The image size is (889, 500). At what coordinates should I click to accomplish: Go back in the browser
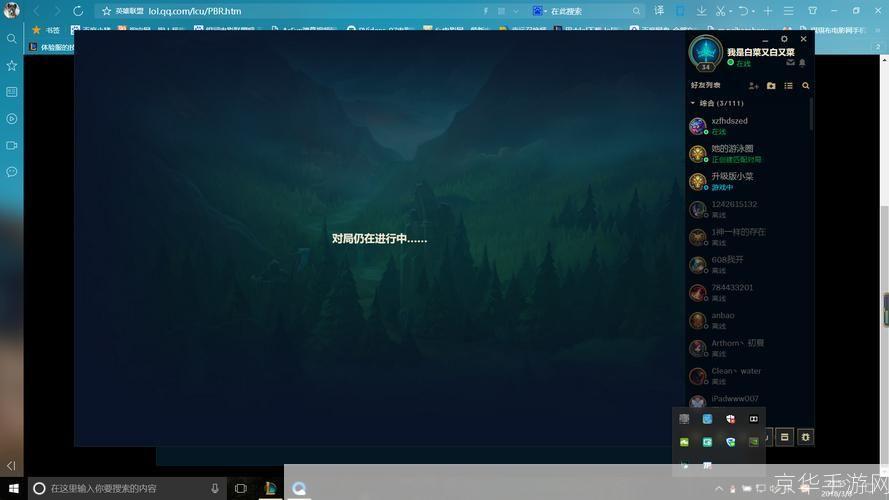[36, 11]
